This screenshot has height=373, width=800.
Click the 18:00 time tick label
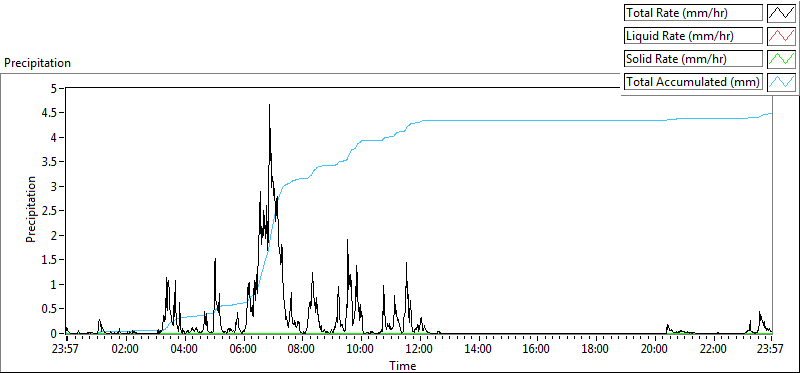pos(595,349)
